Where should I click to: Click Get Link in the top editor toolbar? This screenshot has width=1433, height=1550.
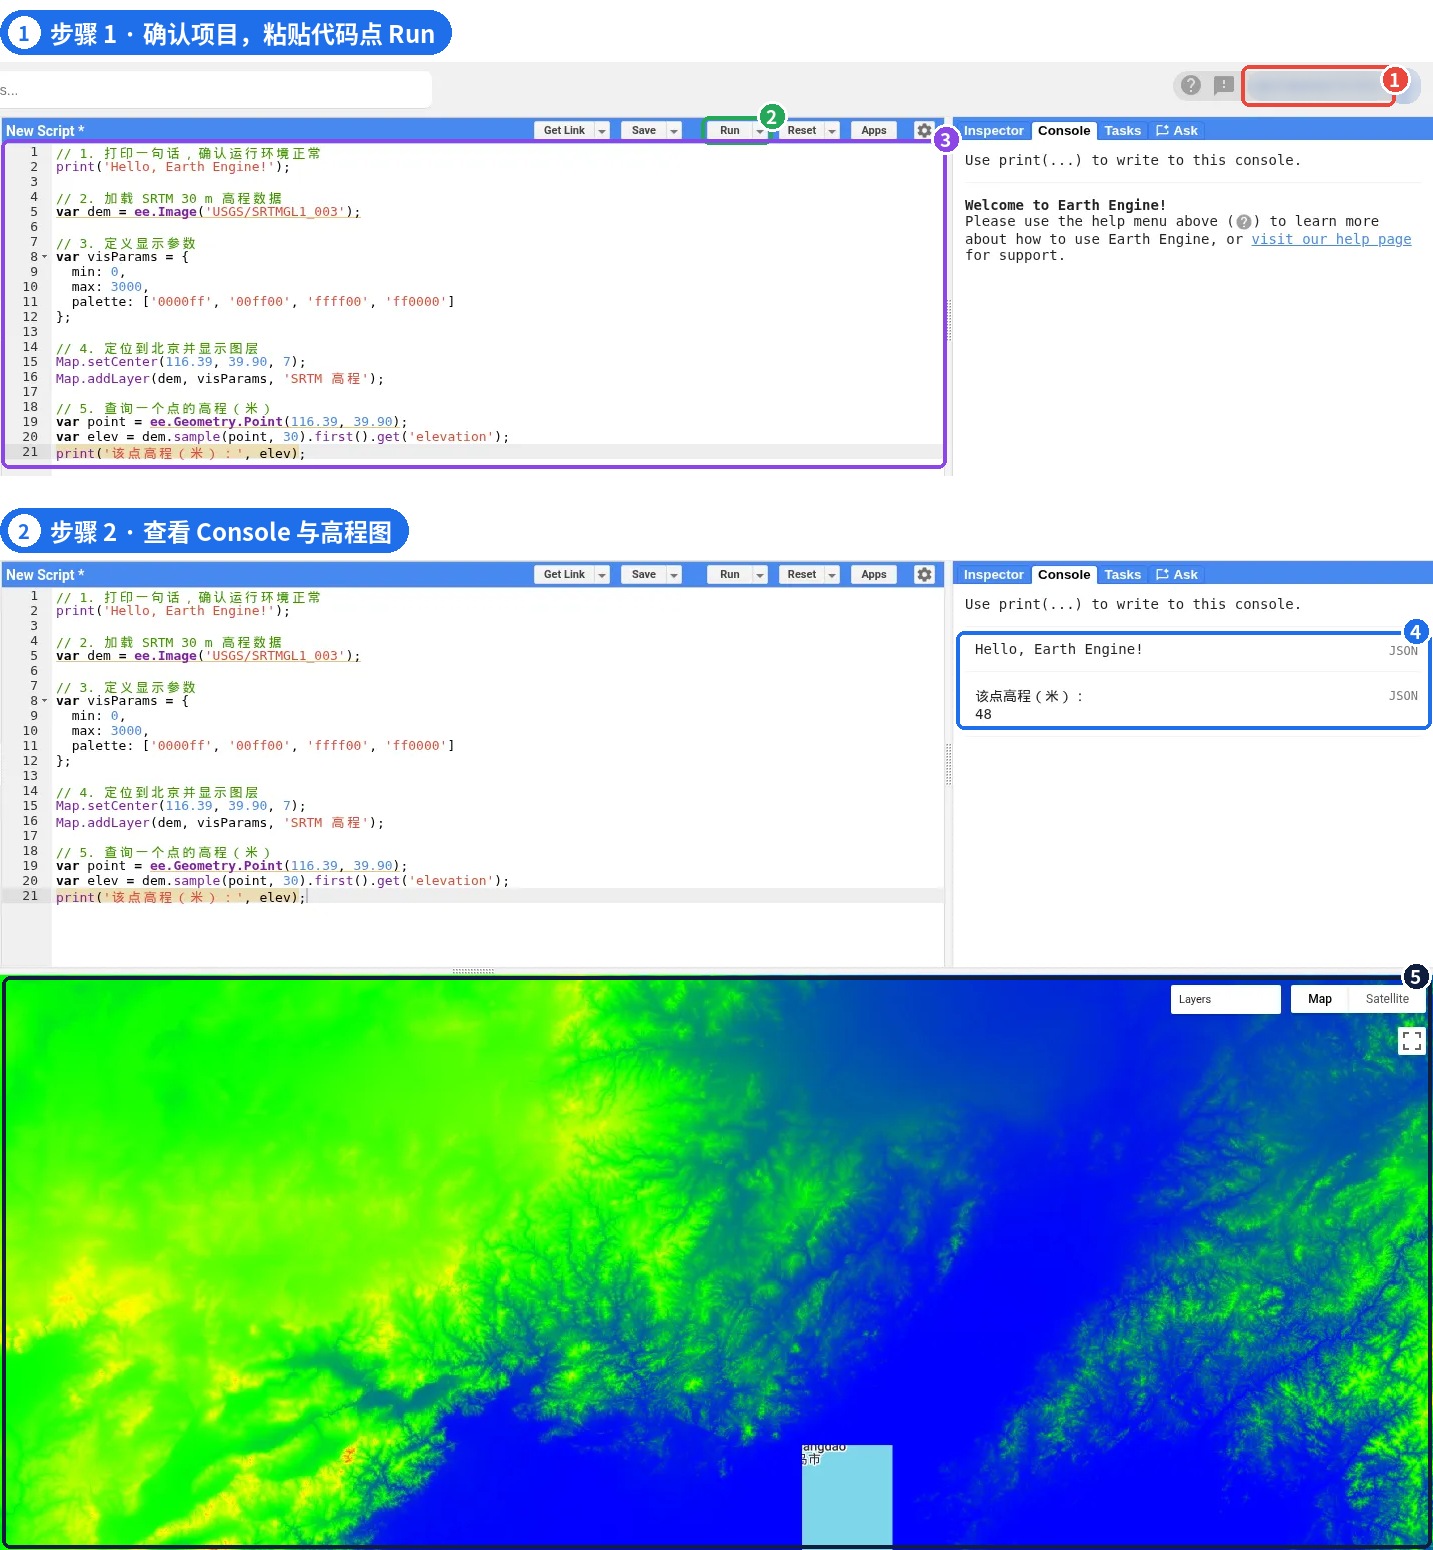564,130
